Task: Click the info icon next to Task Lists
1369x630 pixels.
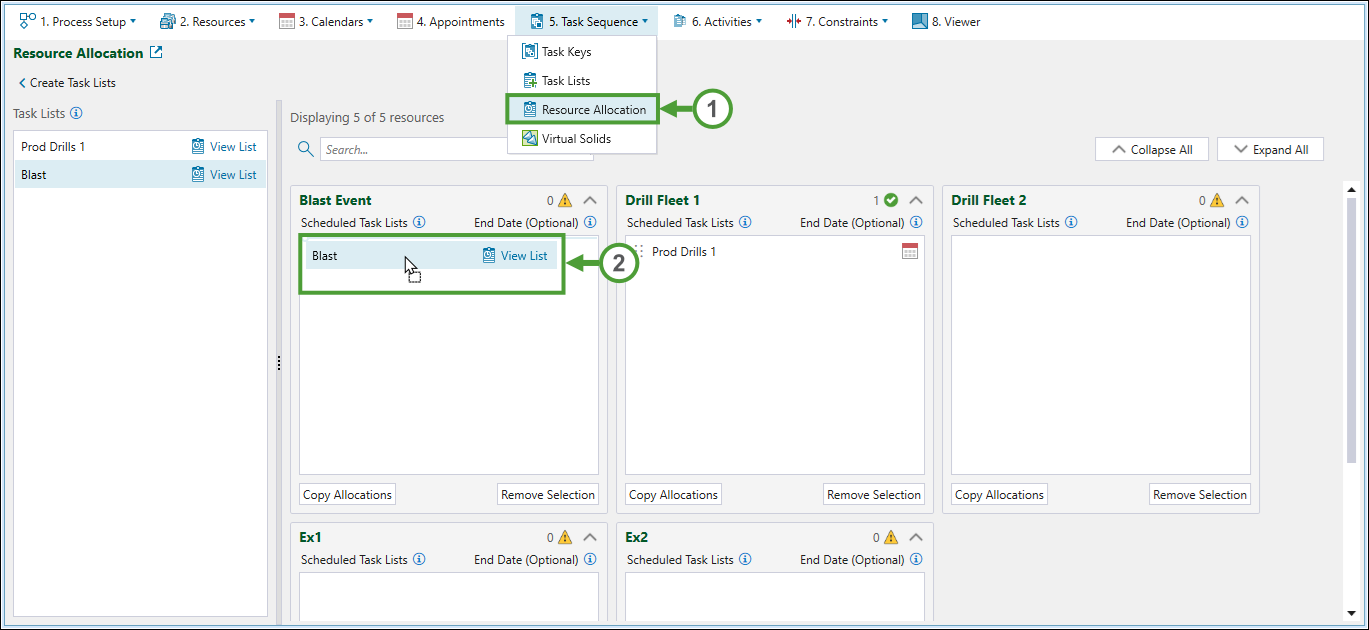Action: point(76,114)
